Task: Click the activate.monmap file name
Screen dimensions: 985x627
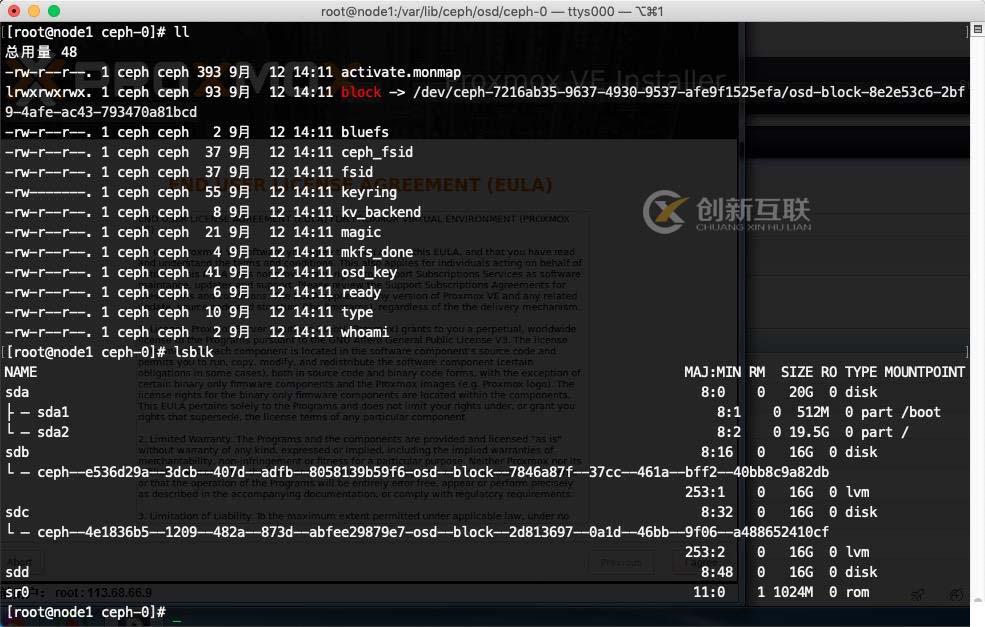Action: [x=401, y=72]
